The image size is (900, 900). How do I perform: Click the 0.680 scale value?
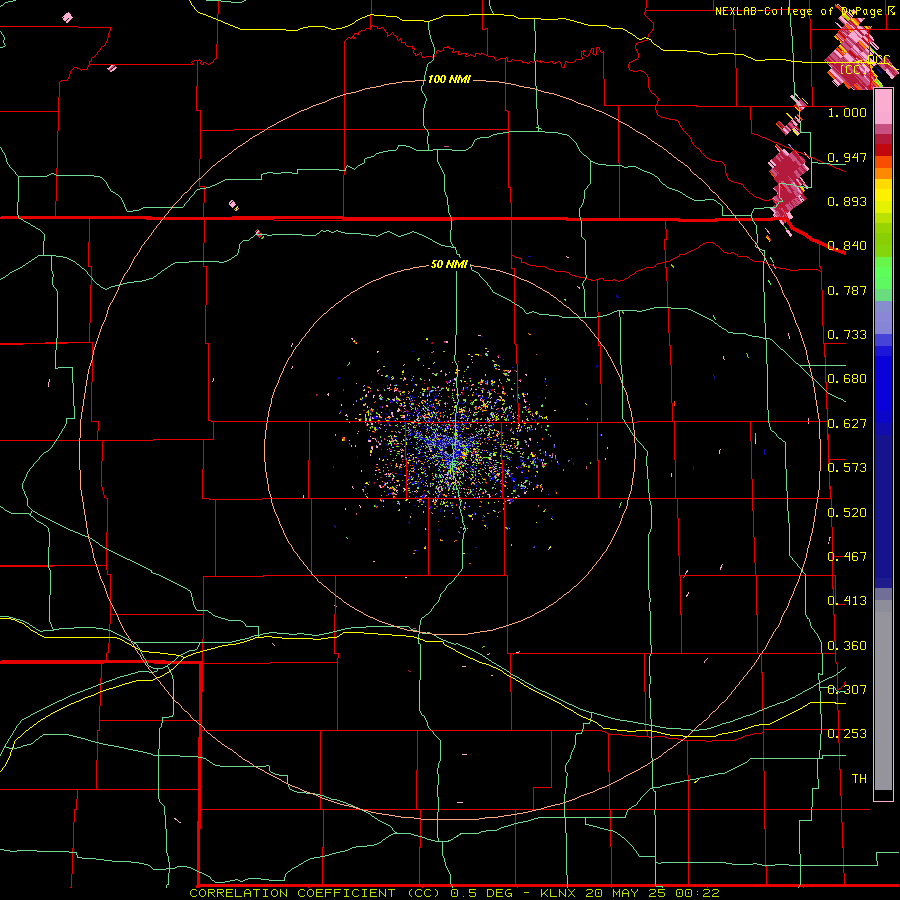point(847,379)
